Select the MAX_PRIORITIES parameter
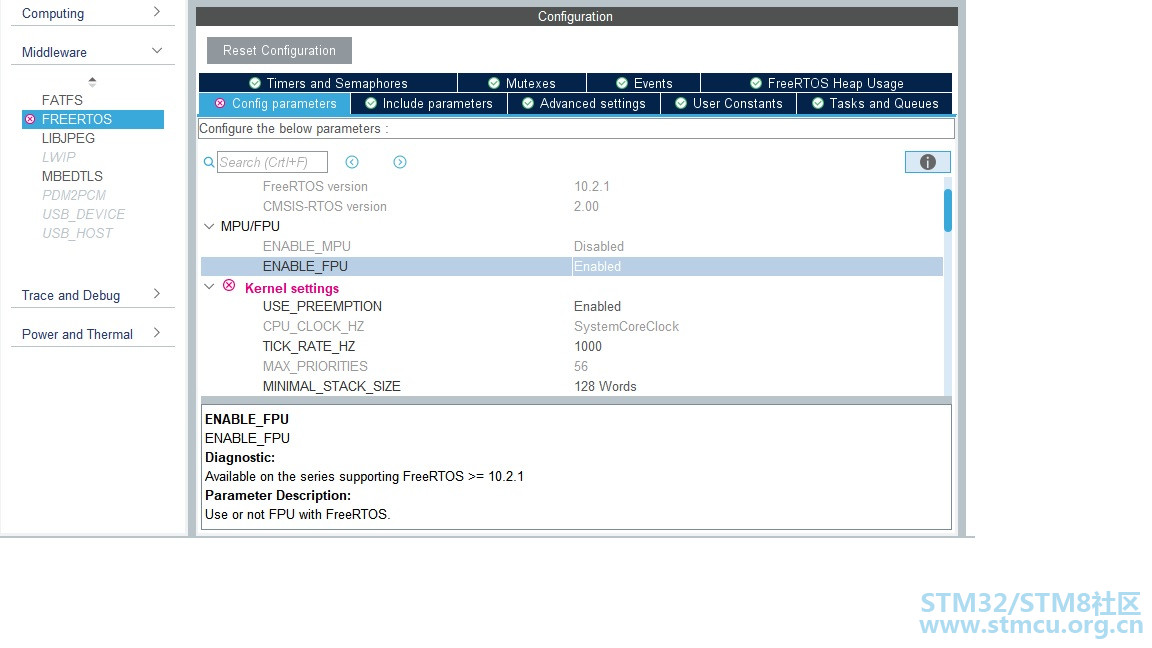1152x648 pixels. point(314,366)
